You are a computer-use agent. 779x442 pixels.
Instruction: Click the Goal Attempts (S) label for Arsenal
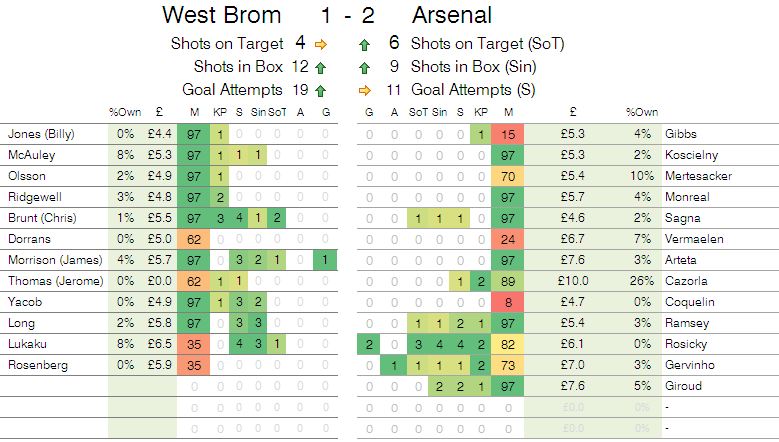pyautogui.click(x=472, y=89)
